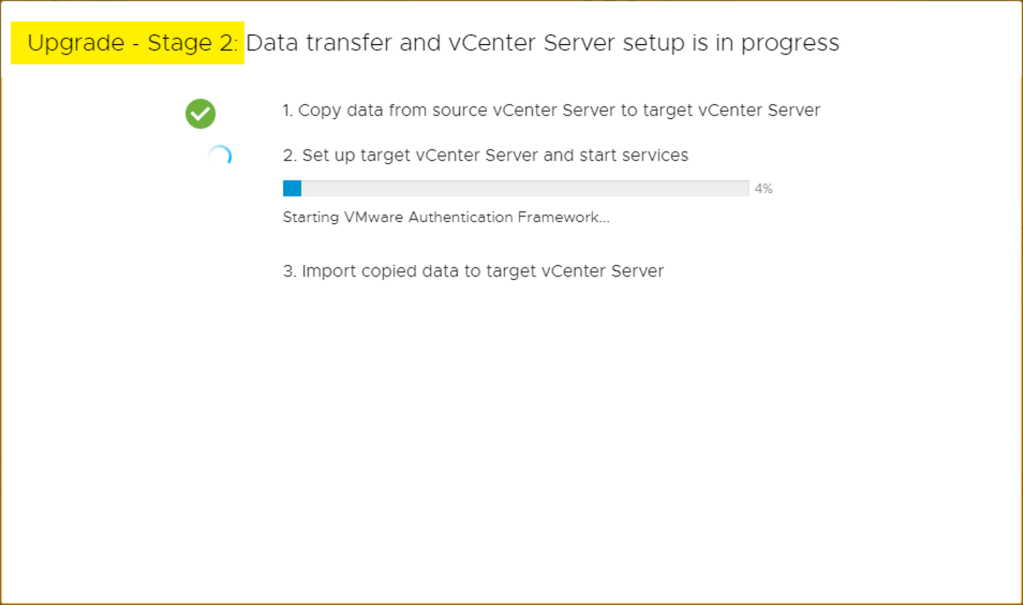Click the loading spinner beside step 2
Image resolution: width=1023 pixels, height=605 pixels.
(220, 156)
